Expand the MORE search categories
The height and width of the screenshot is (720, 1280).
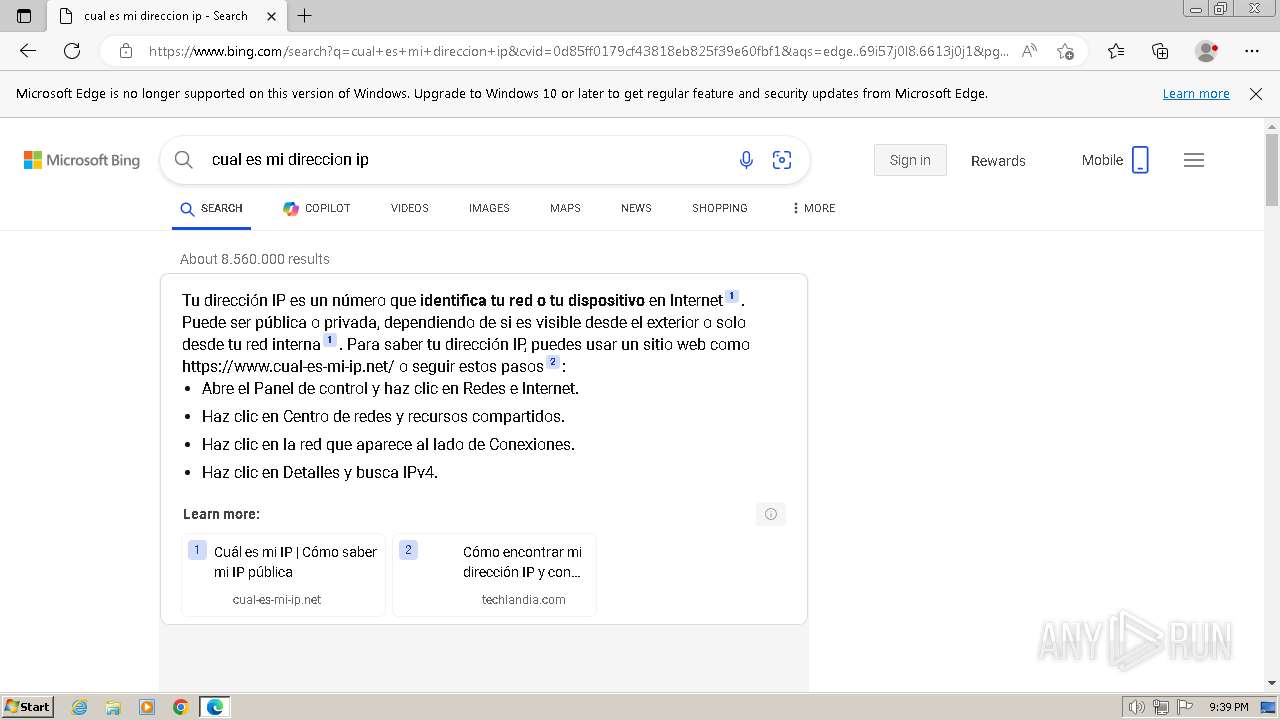[813, 208]
